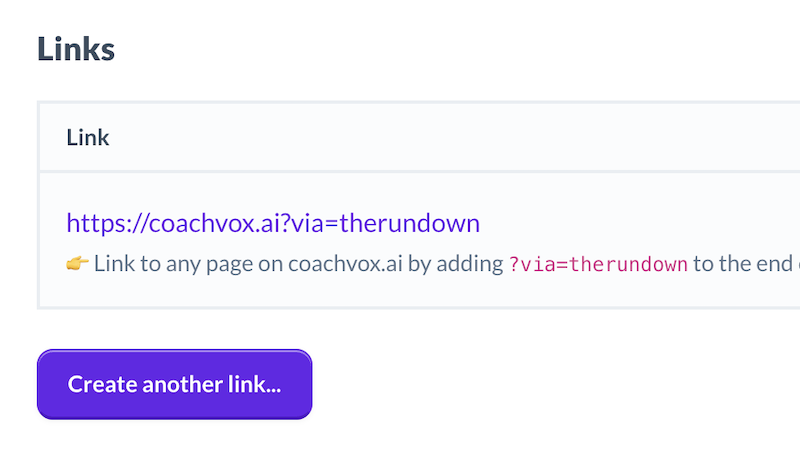
Task: Click empty space right of the referral URL
Action: [638, 223]
